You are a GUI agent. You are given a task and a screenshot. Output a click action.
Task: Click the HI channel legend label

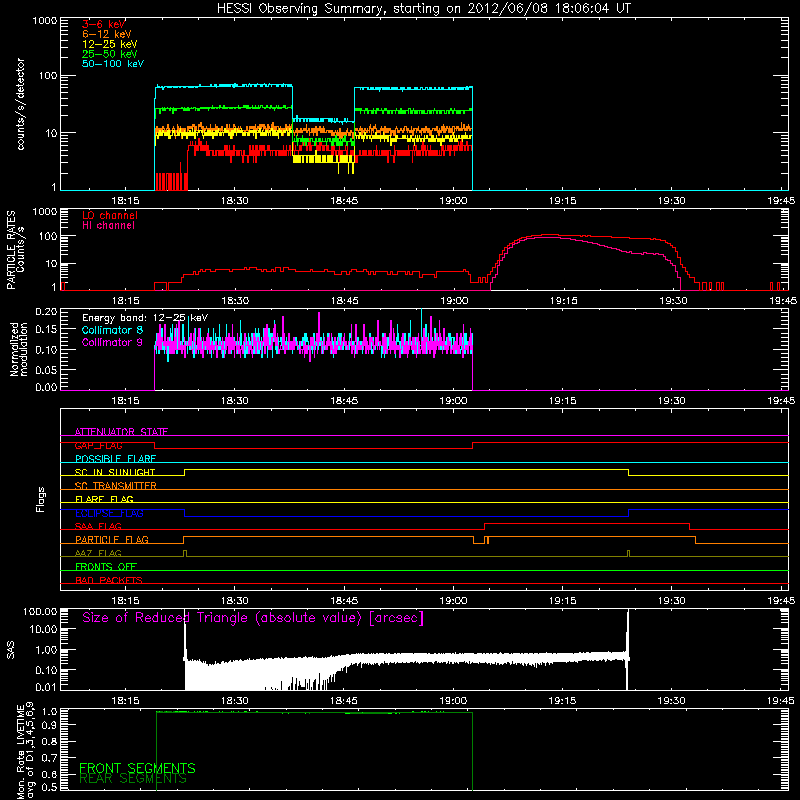point(108,226)
